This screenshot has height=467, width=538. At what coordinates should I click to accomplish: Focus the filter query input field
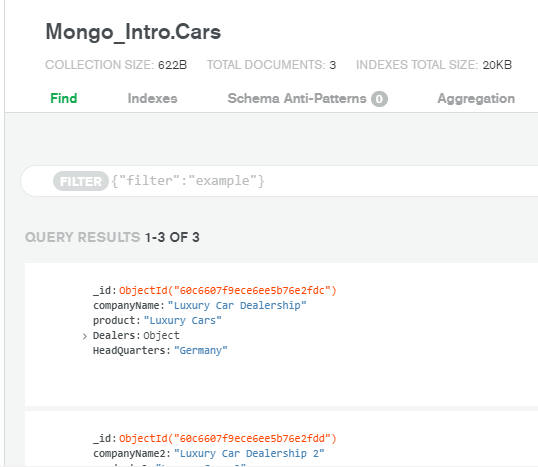pos(279,181)
